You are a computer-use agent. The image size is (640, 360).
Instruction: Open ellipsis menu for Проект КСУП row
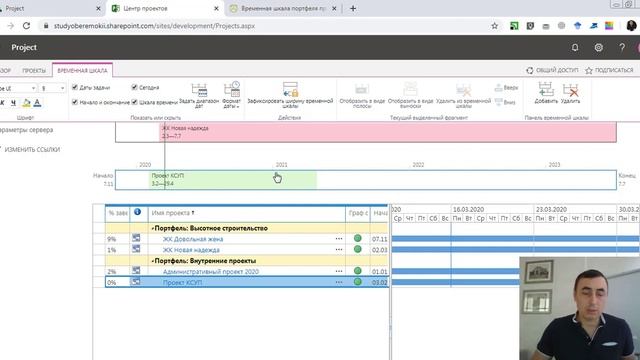tap(339, 282)
